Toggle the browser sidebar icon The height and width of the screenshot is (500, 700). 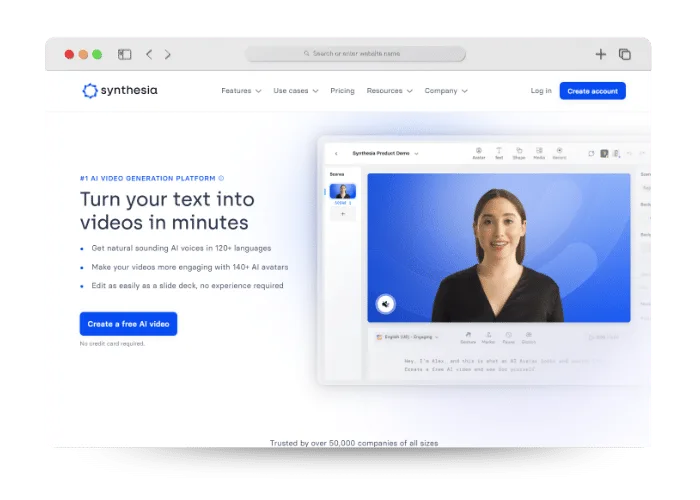tap(125, 54)
